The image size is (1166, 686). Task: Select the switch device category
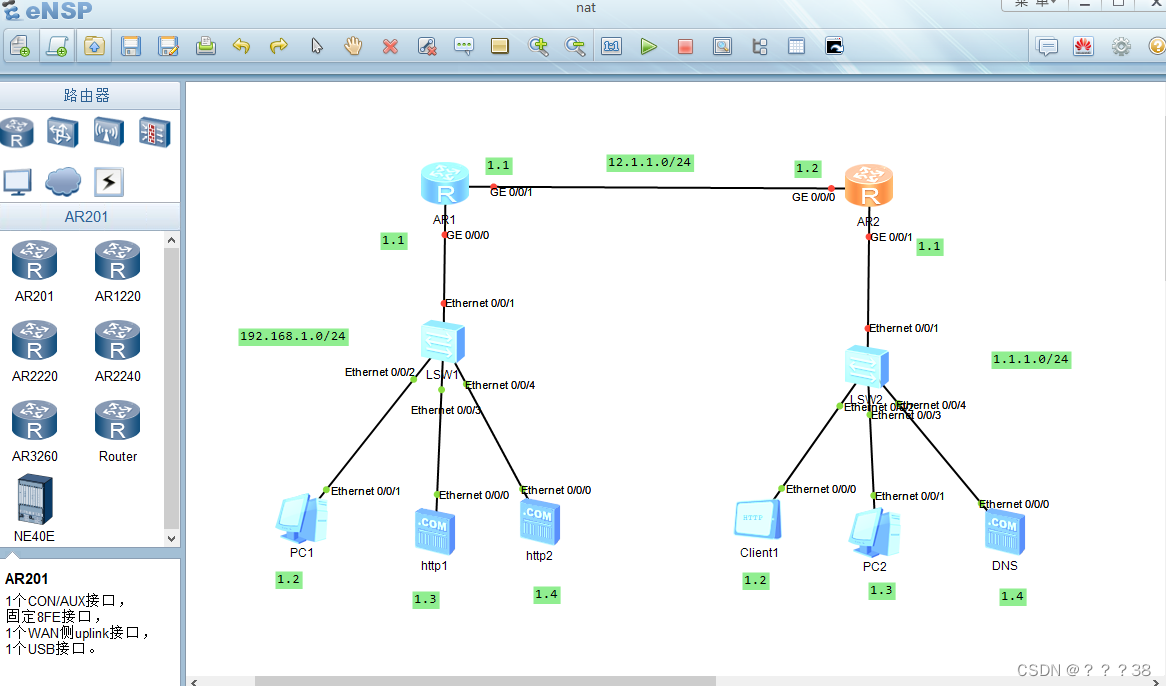tap(62, 132)
